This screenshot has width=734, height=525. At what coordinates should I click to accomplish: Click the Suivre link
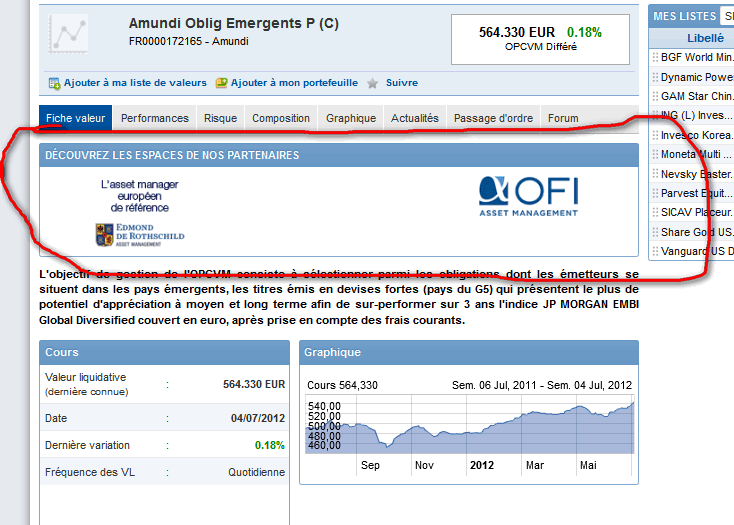[x=401, y=83]
